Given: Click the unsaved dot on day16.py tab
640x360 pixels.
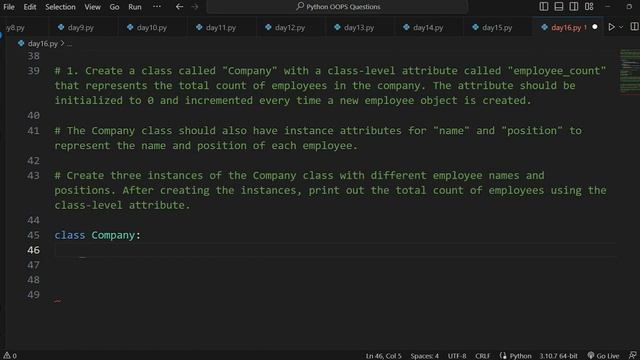Looking at the screenshot, I should tap(595, 27).
